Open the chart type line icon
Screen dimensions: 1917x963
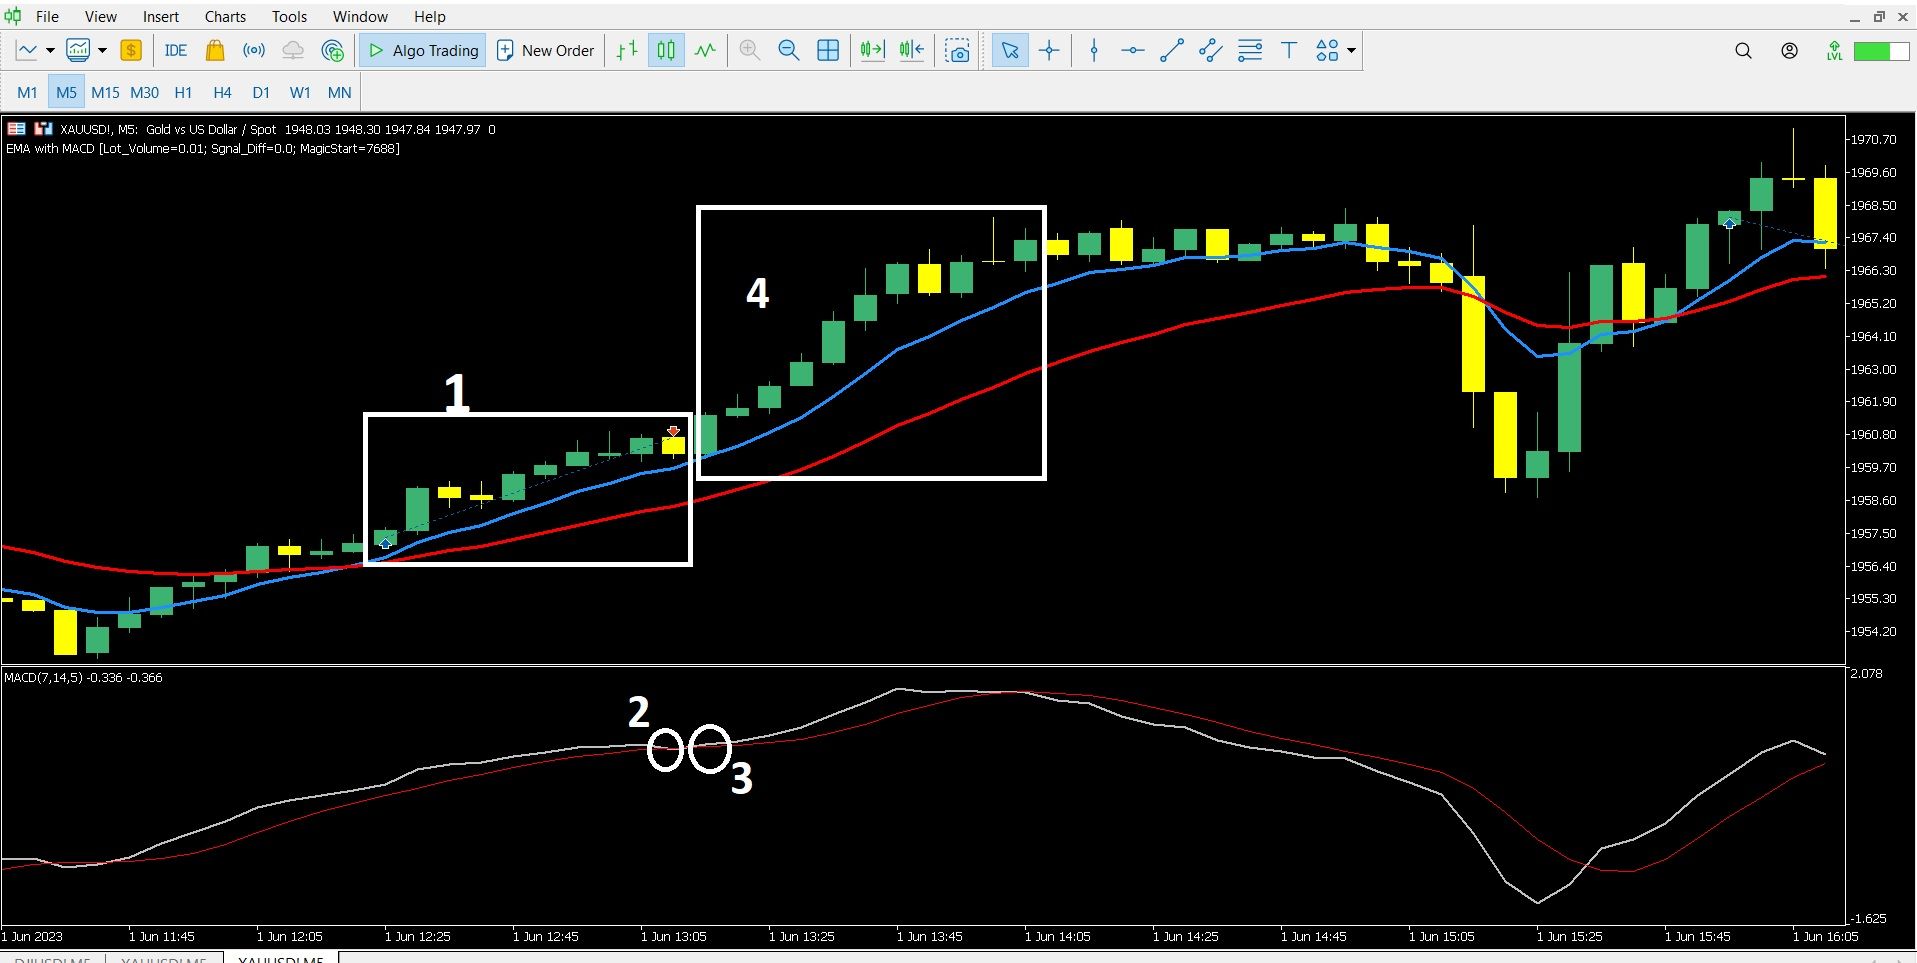pos(26,50)
